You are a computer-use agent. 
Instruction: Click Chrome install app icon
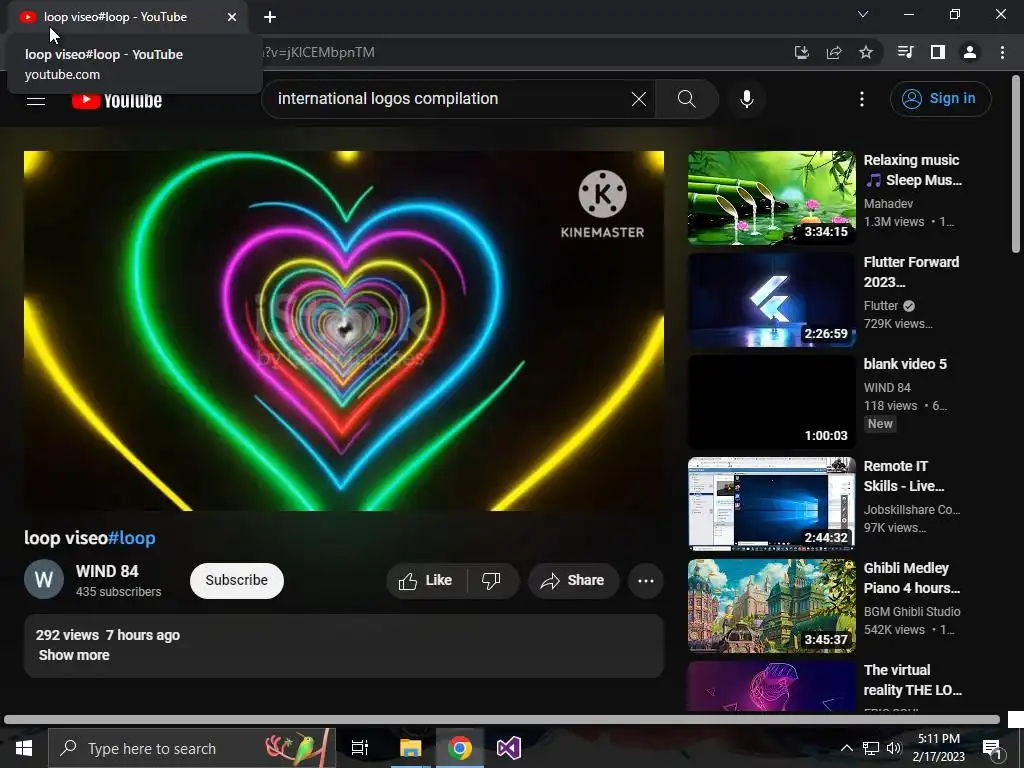click(802, 52)
